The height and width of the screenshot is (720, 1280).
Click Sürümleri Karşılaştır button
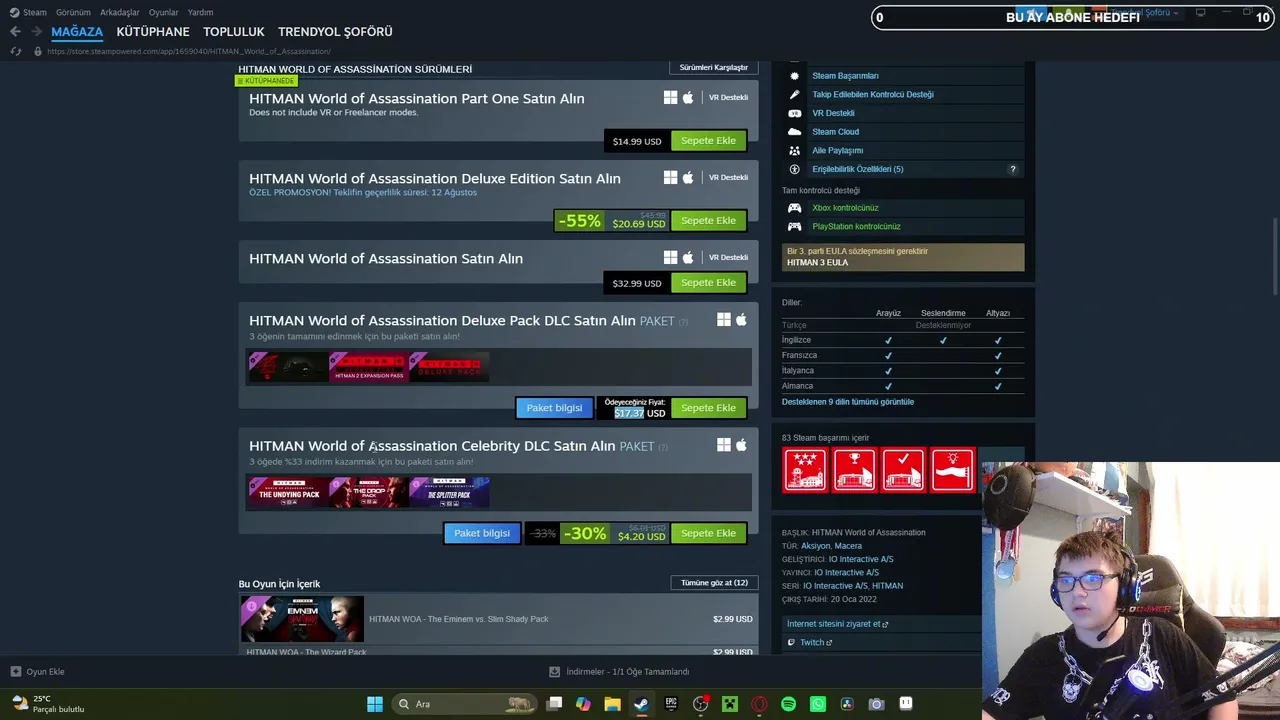click(714, 68)
